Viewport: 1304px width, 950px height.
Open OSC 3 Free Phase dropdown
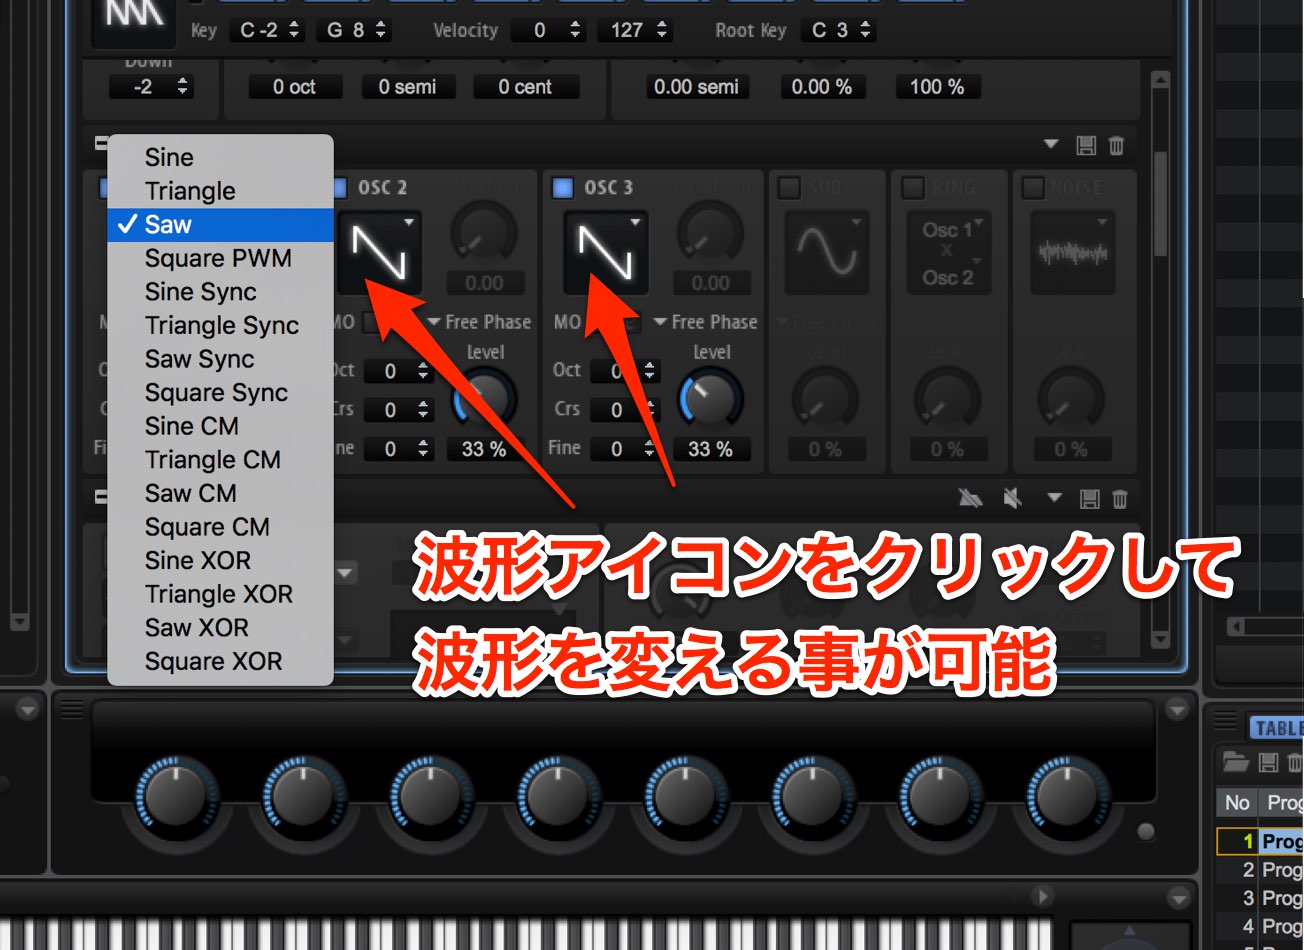click(x=705, y=322)
